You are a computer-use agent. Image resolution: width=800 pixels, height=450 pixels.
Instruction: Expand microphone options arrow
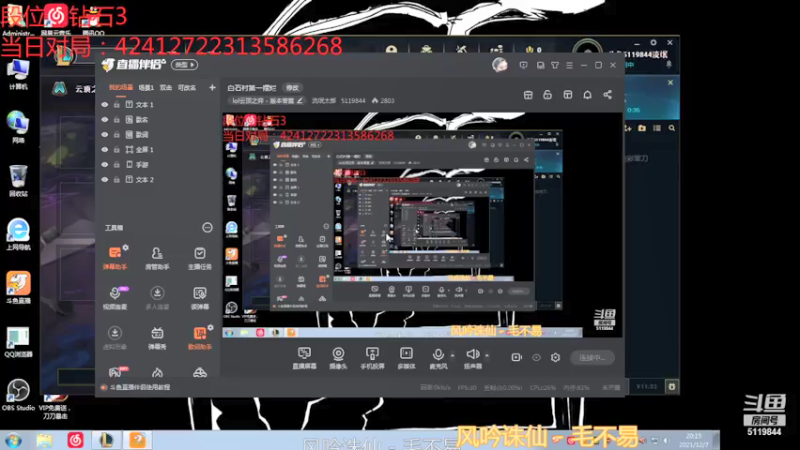pos(452,355)
